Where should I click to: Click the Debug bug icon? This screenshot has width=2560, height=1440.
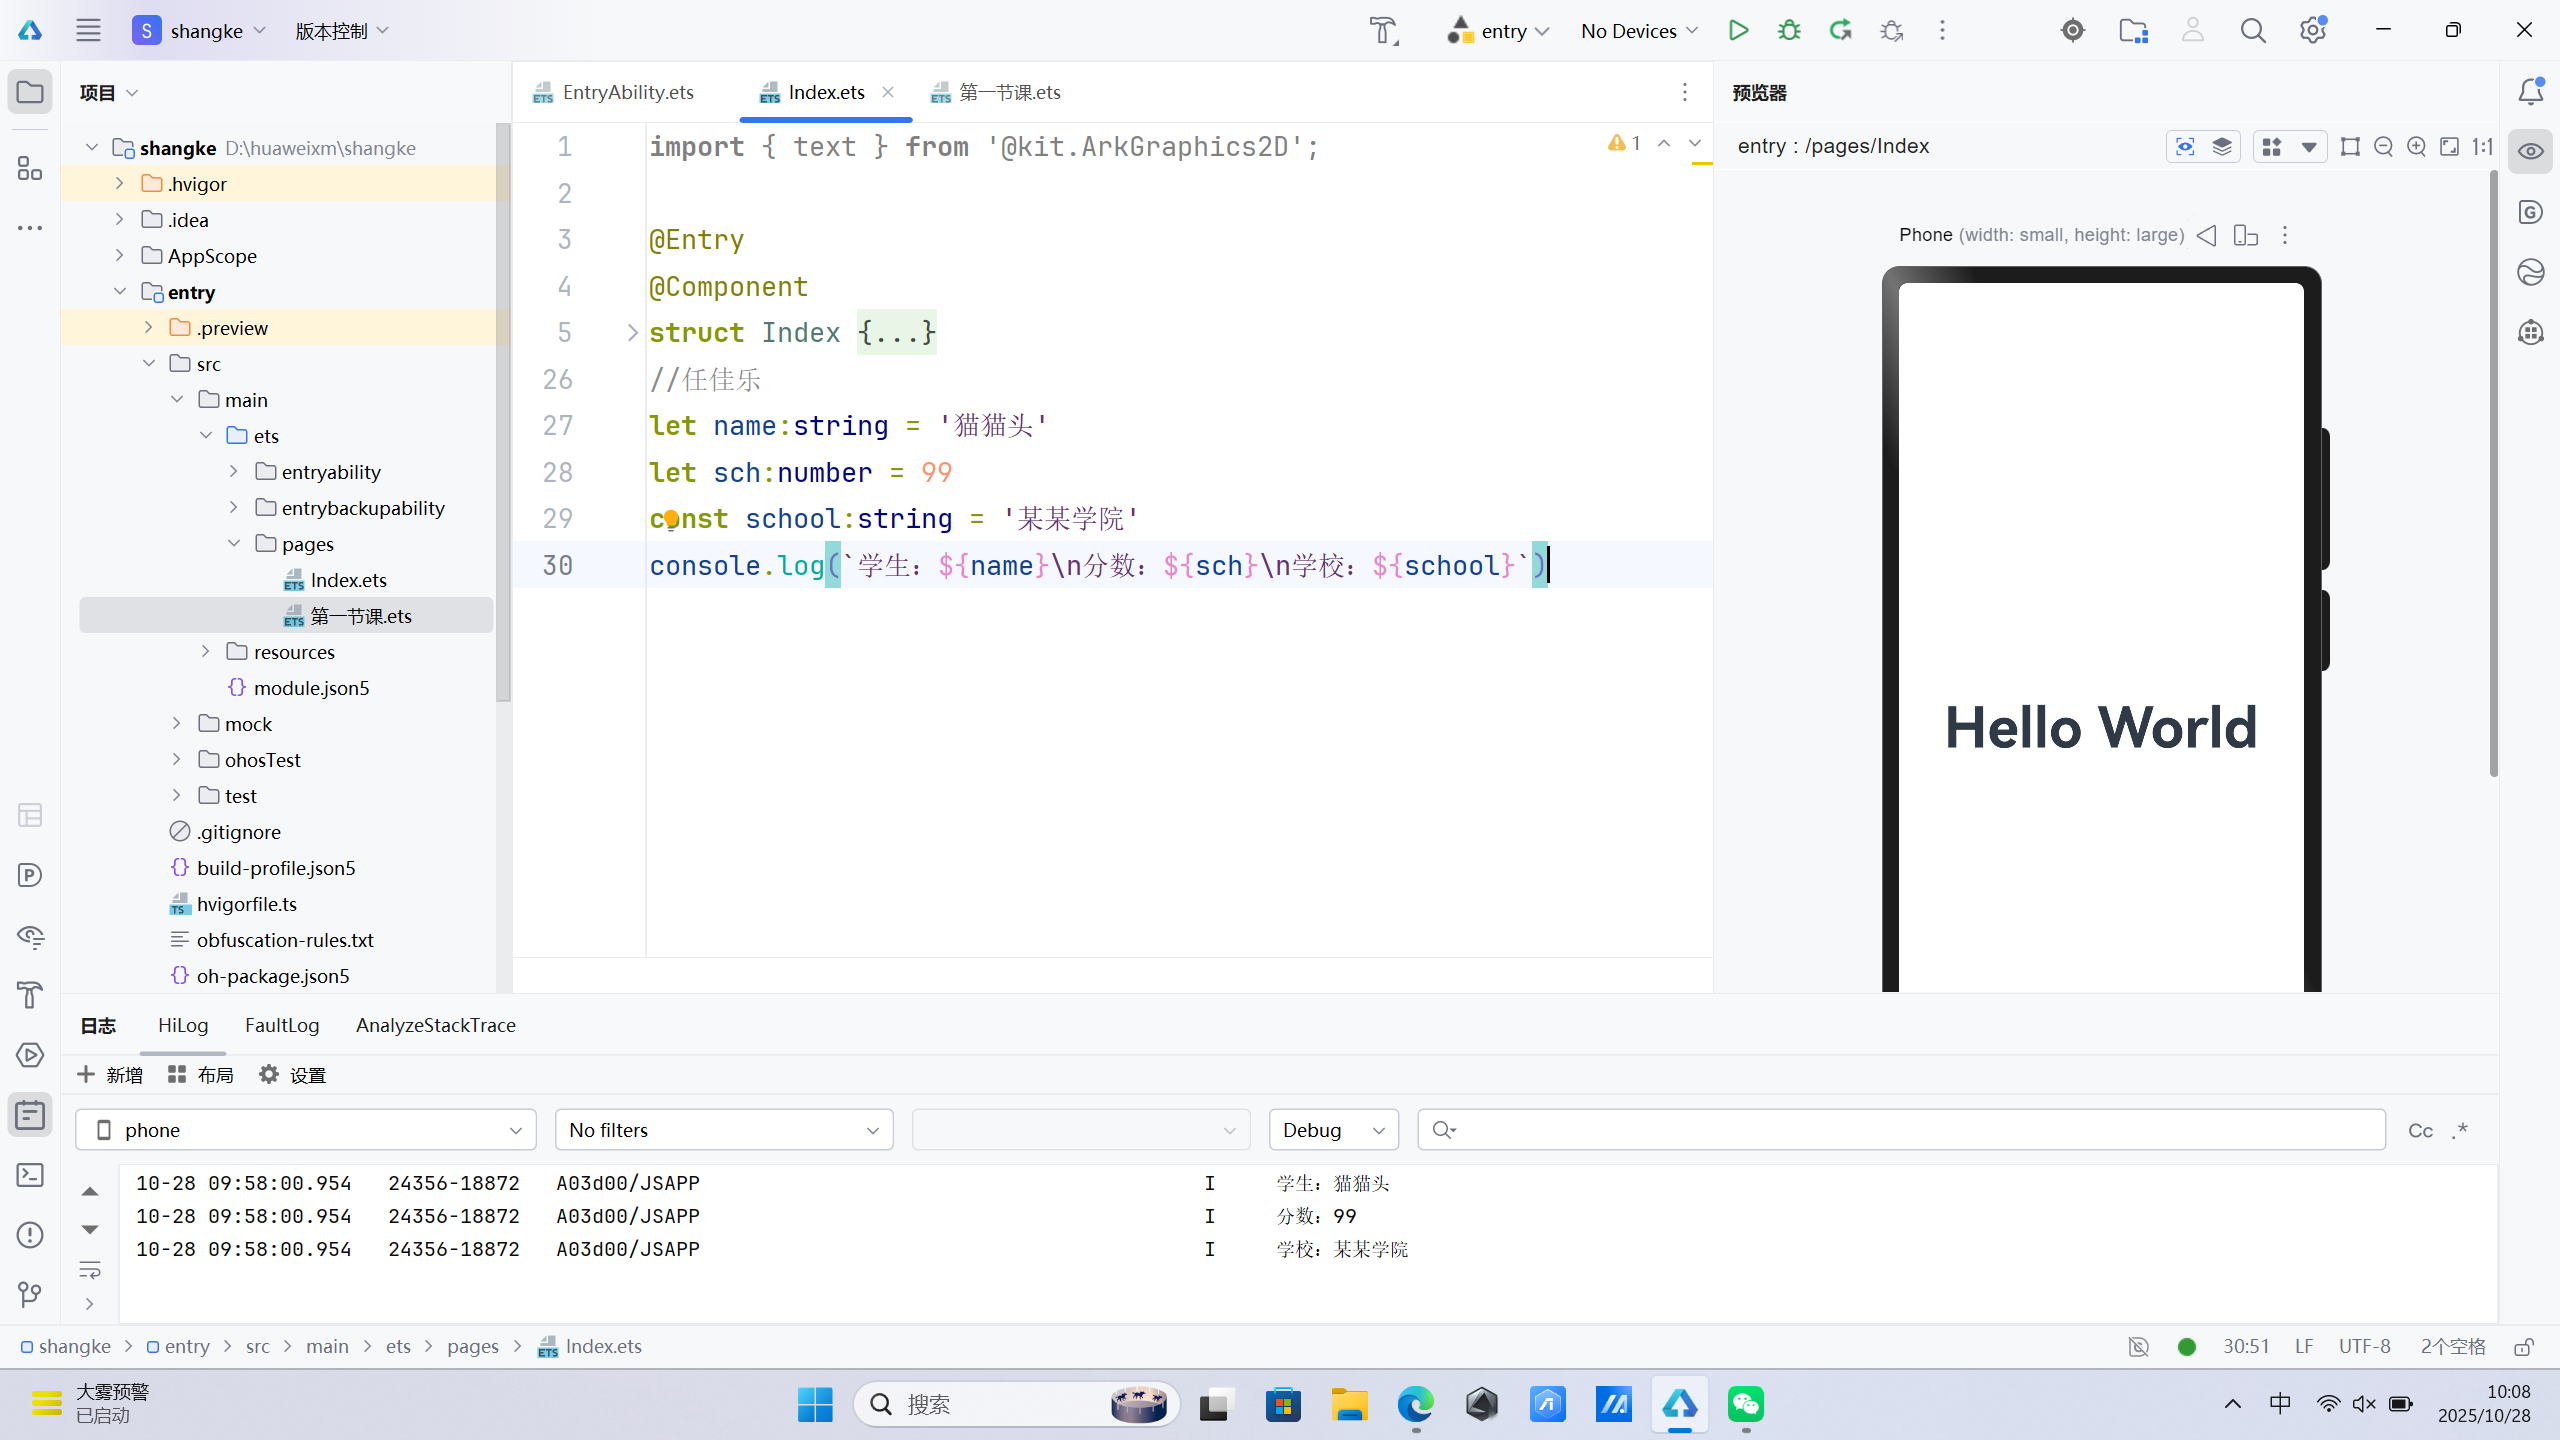pyautogui.click(x=1789, y=30)
